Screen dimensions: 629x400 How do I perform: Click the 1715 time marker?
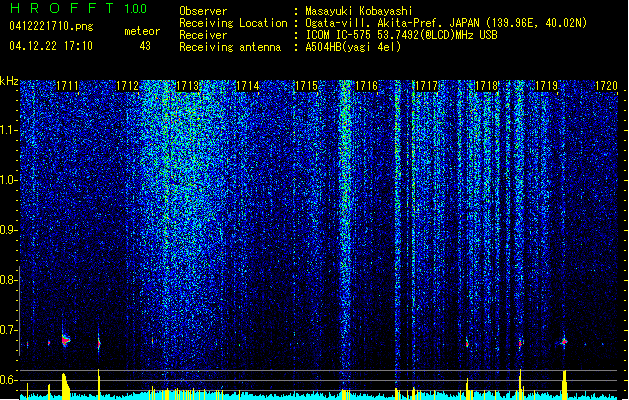coord(306,86)
